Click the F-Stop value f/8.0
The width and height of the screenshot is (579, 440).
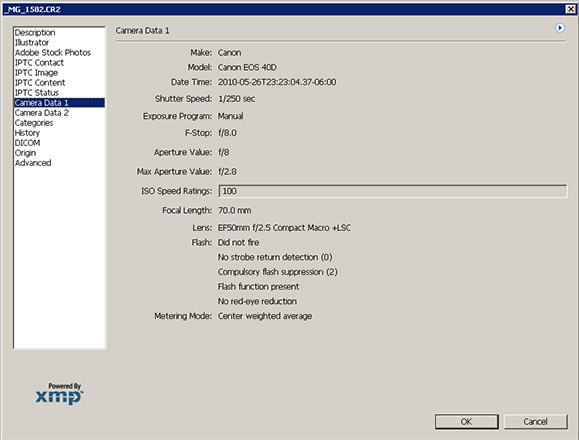pyautogui.click(x=227, y=133)
